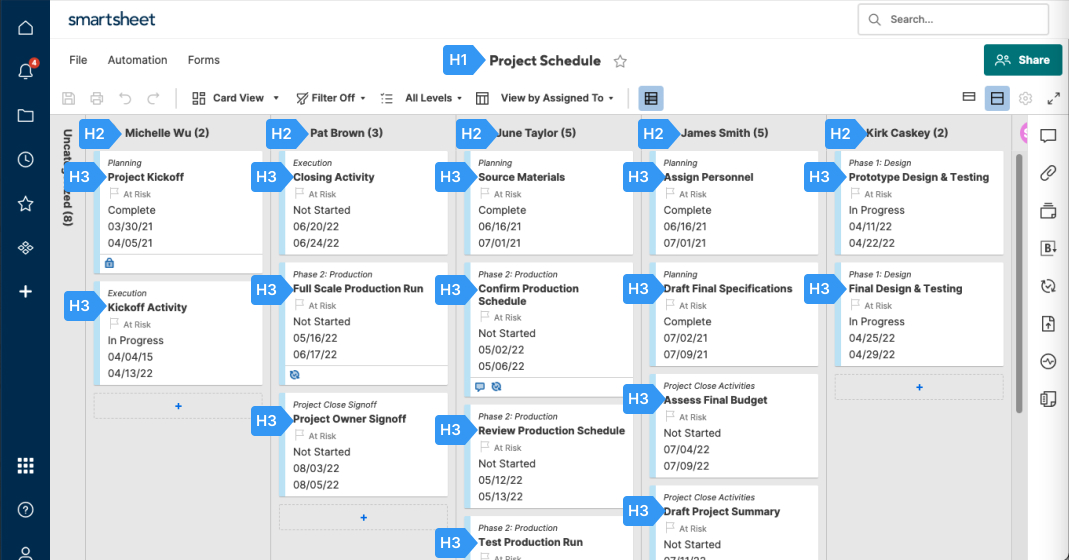1069x560 pixels.
Task: Click the Share button
Action: 1023,60
